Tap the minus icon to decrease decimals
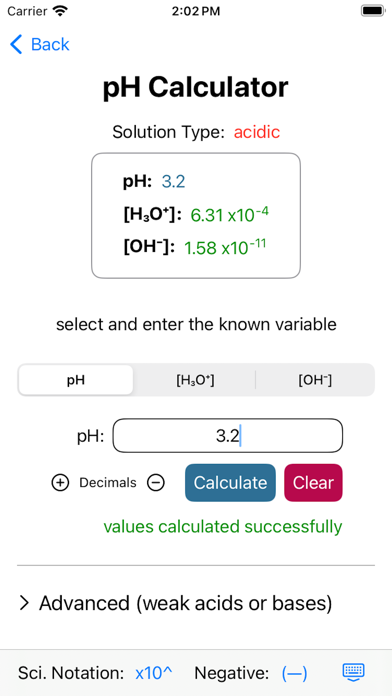This screenshot has height=696, width=392. 156,482
